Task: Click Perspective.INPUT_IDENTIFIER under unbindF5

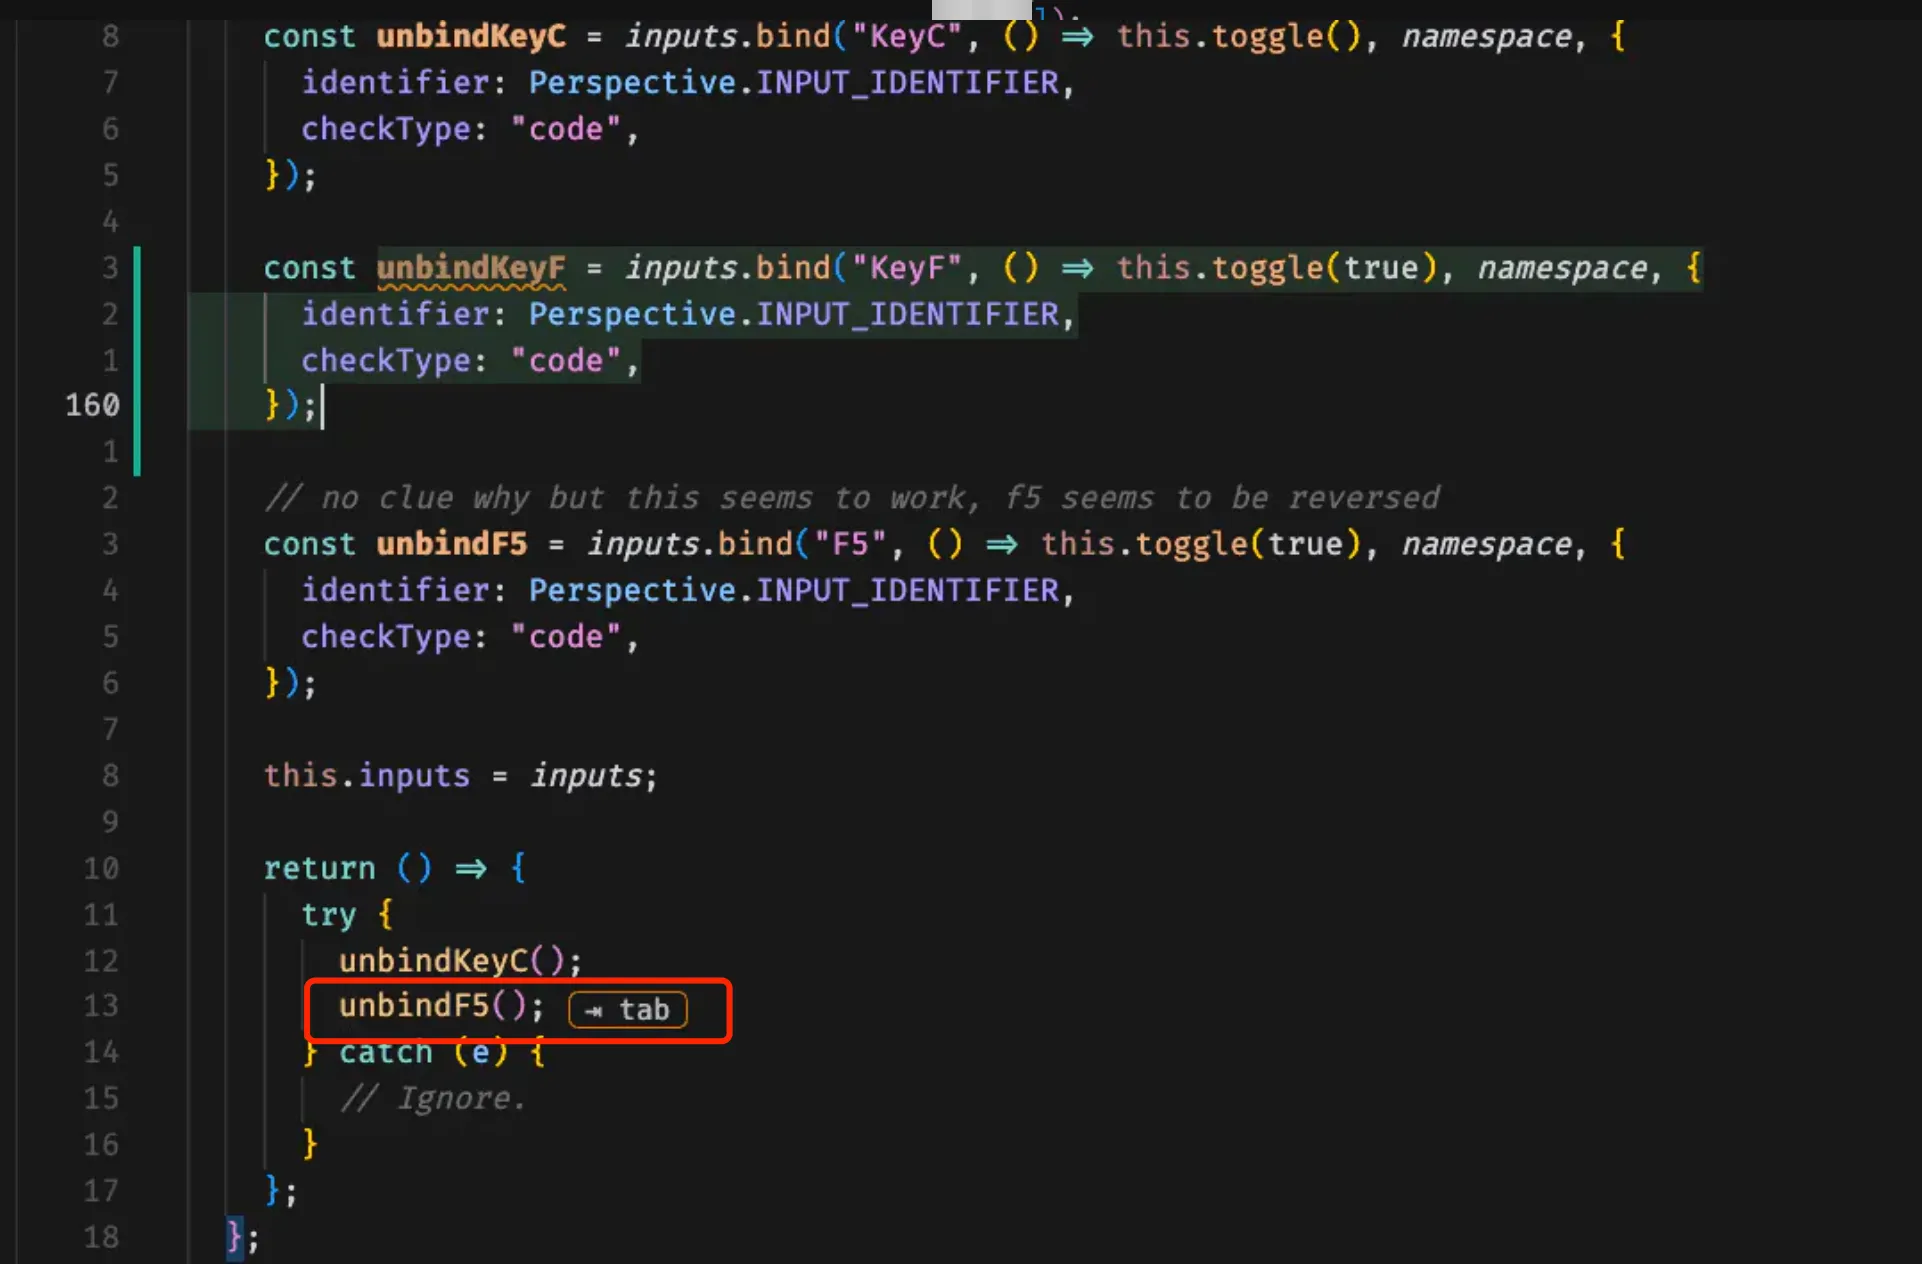Action: tap(793, 591)
